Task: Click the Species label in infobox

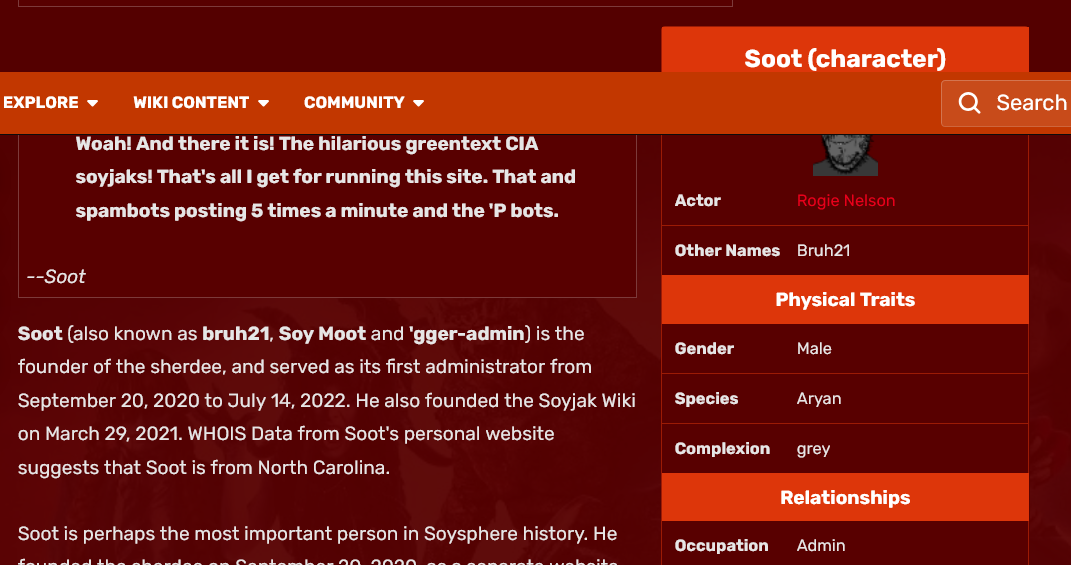Action: [x=706, y=398]
